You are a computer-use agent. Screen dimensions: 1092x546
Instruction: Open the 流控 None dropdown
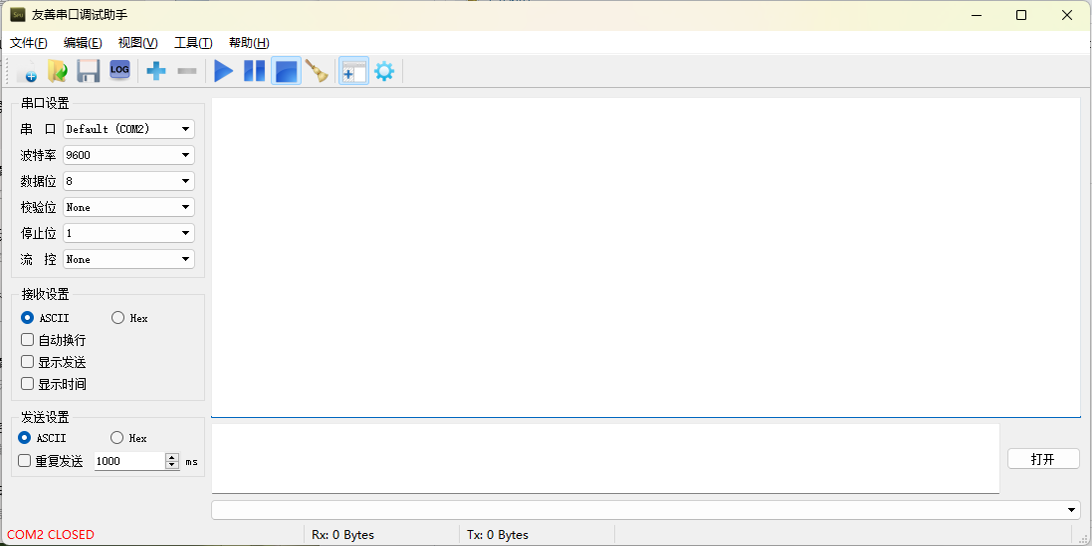(129, 259)
